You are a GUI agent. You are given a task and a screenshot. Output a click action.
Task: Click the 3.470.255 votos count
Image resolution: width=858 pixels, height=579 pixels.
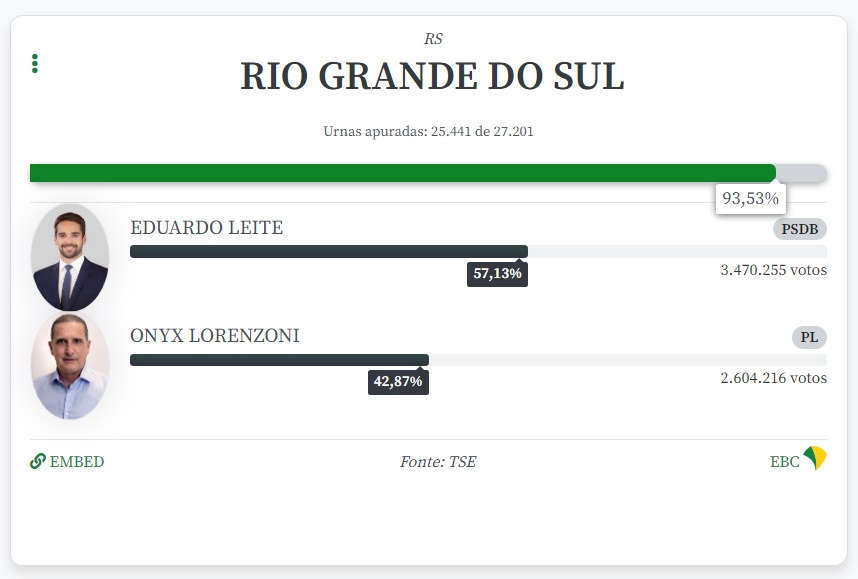point(773,270)
